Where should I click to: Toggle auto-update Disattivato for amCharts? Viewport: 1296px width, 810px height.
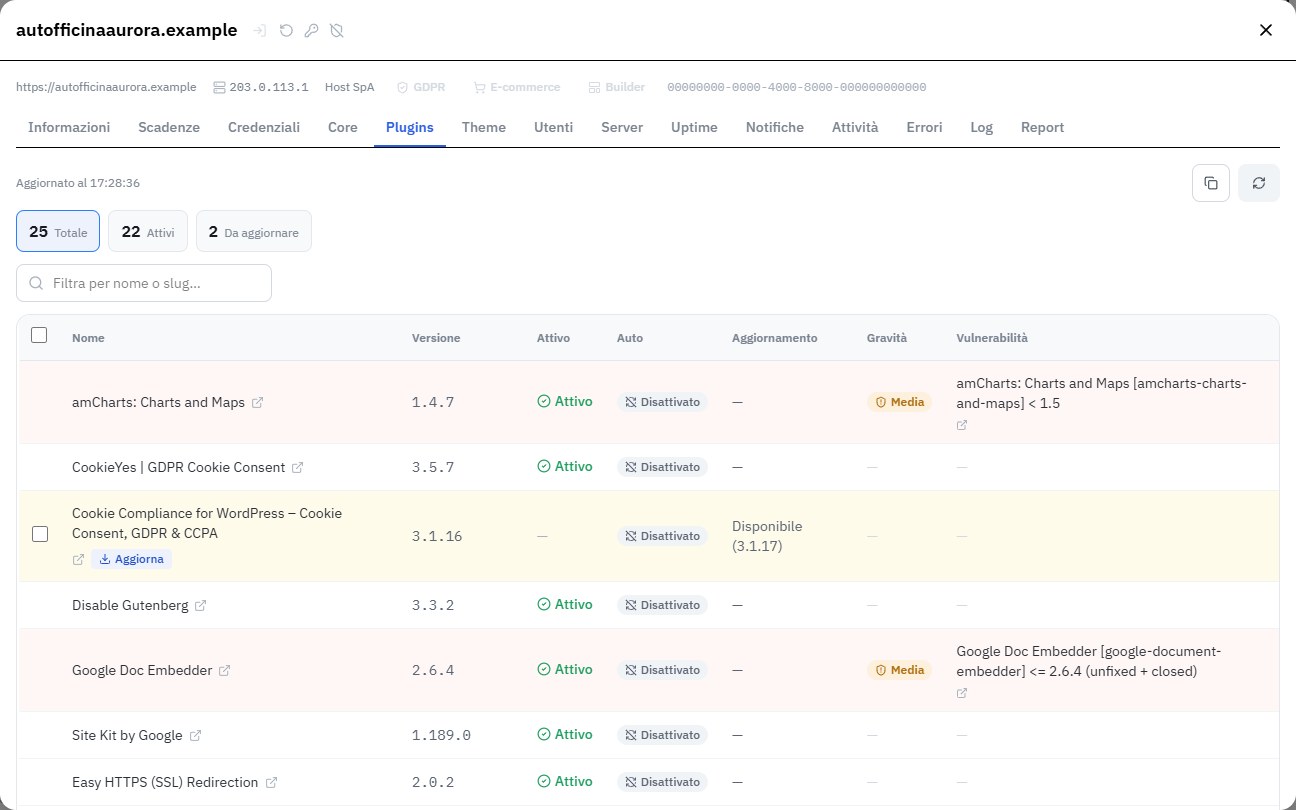point(662,402)
